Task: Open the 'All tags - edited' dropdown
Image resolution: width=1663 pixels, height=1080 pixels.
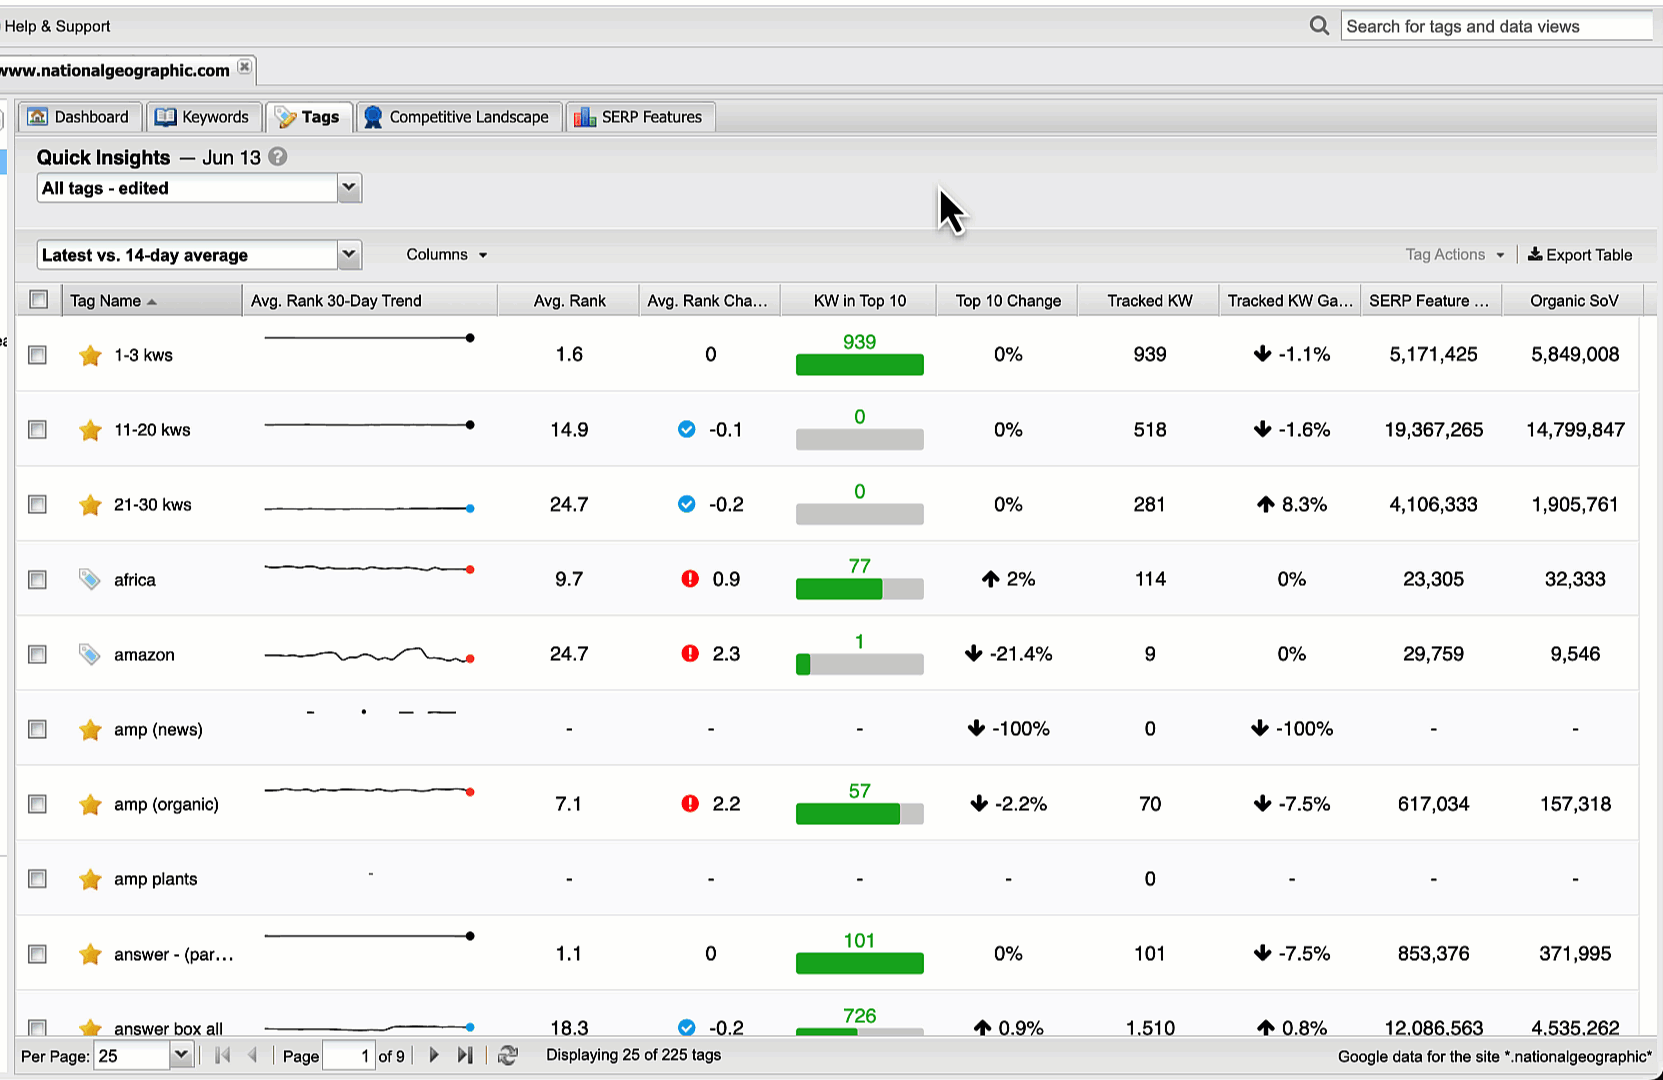Action: pos(348,188)
